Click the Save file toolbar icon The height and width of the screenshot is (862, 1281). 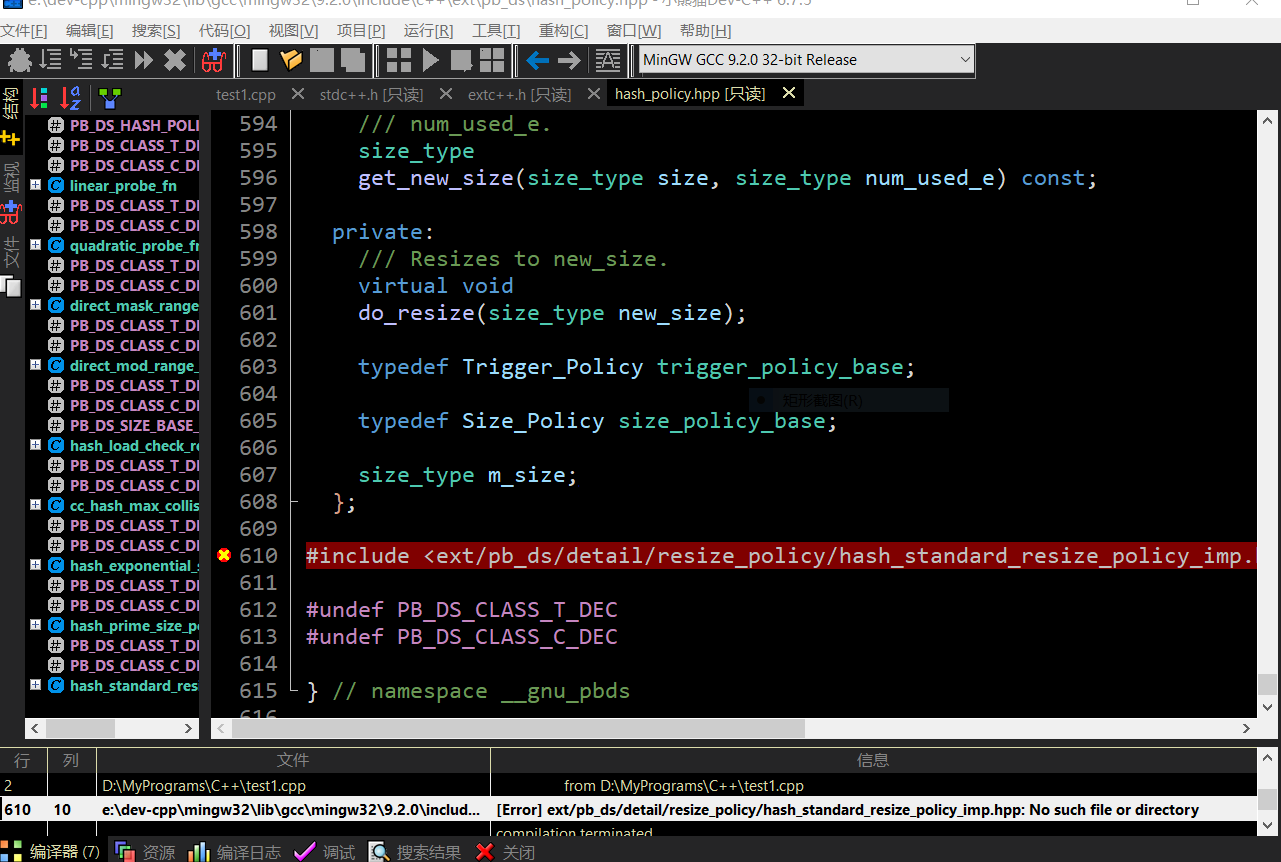[321, 60]
